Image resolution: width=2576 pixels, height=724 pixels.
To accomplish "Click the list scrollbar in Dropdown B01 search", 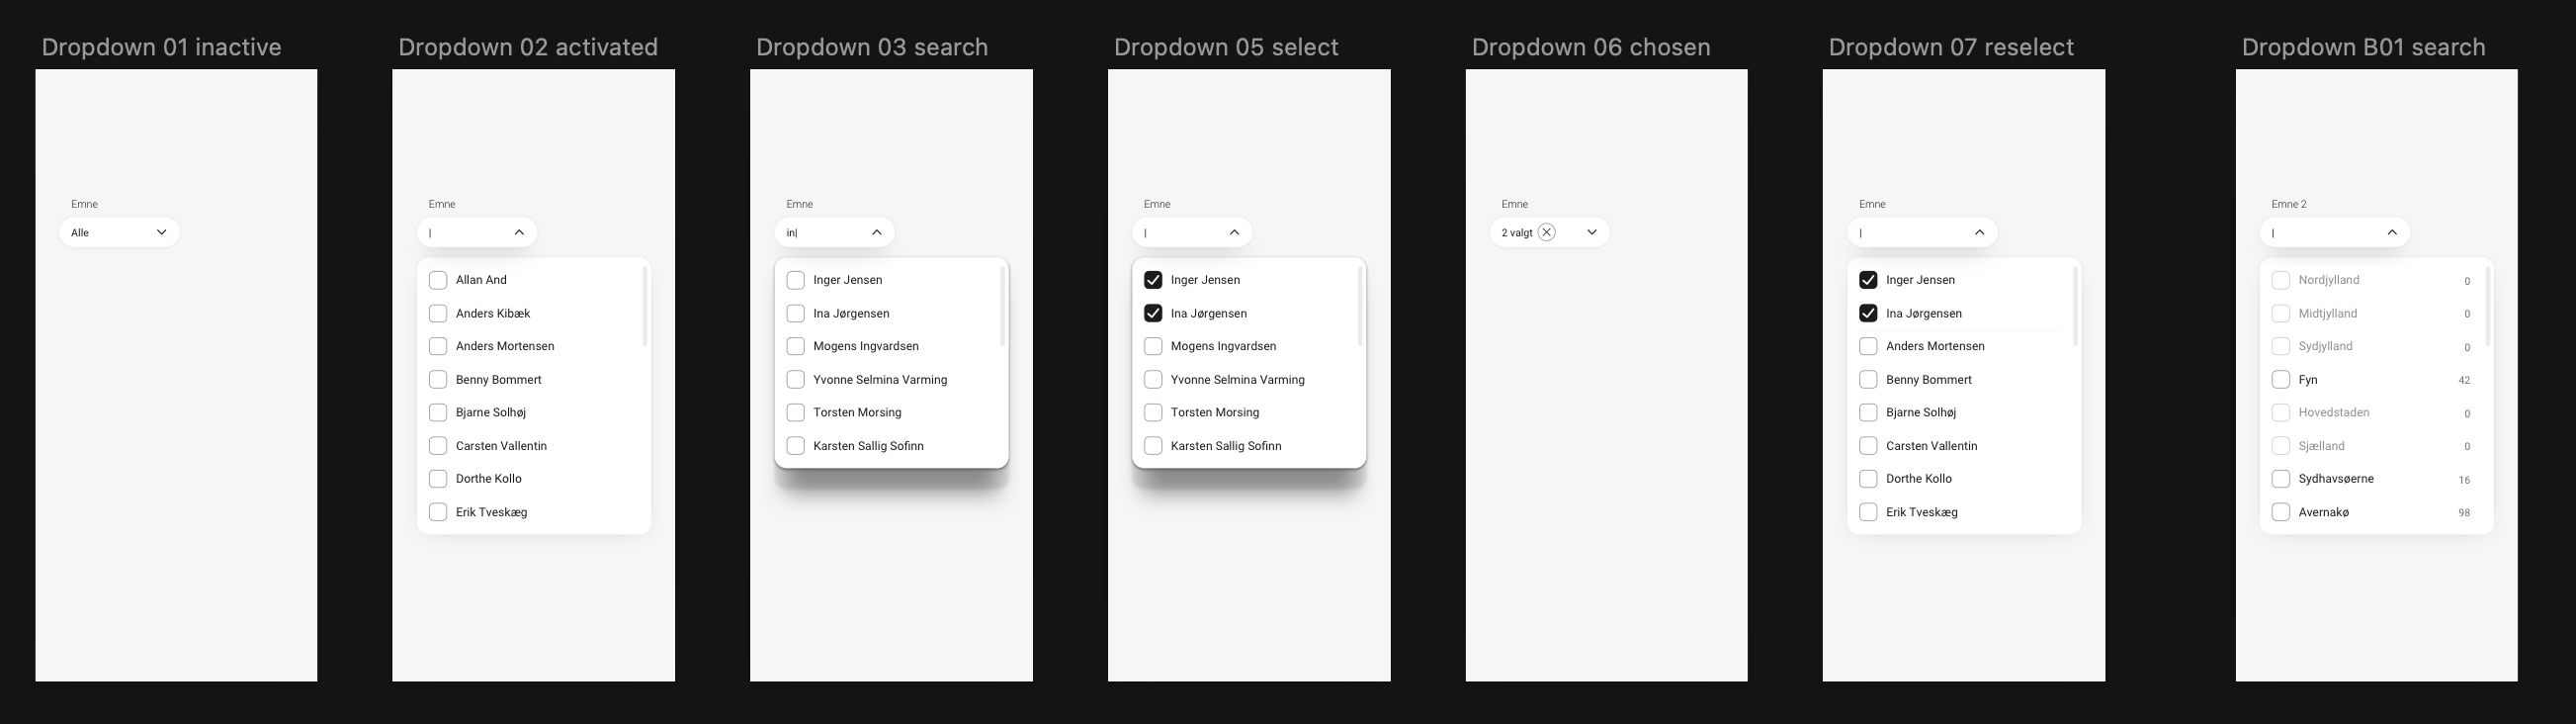I will coord(2488,306).
